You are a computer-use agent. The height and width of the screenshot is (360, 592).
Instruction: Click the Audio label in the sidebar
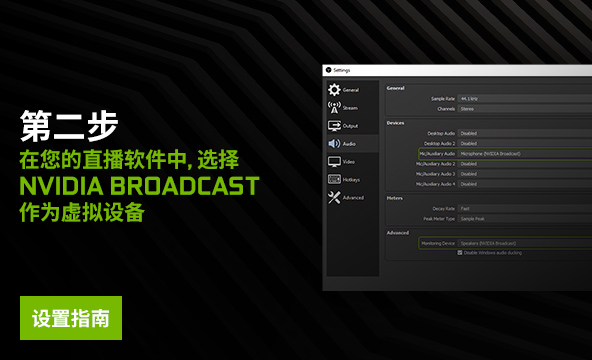tap(349, 144)
